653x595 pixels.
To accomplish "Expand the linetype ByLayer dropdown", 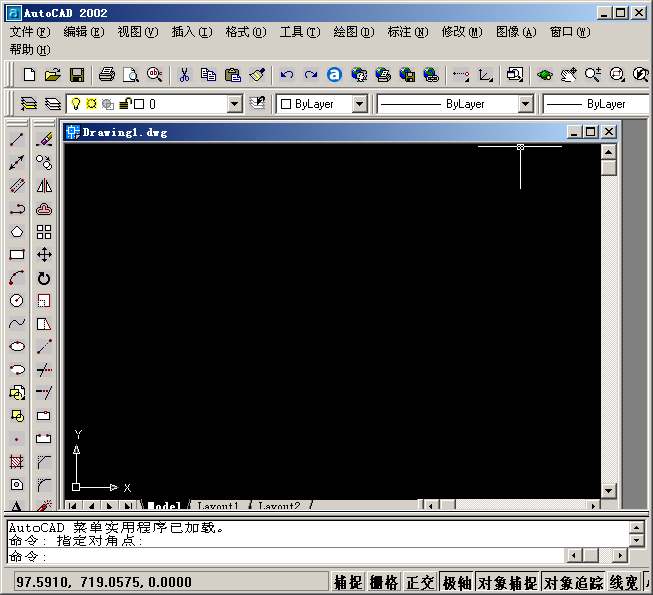I will click(x=526, y=104).
